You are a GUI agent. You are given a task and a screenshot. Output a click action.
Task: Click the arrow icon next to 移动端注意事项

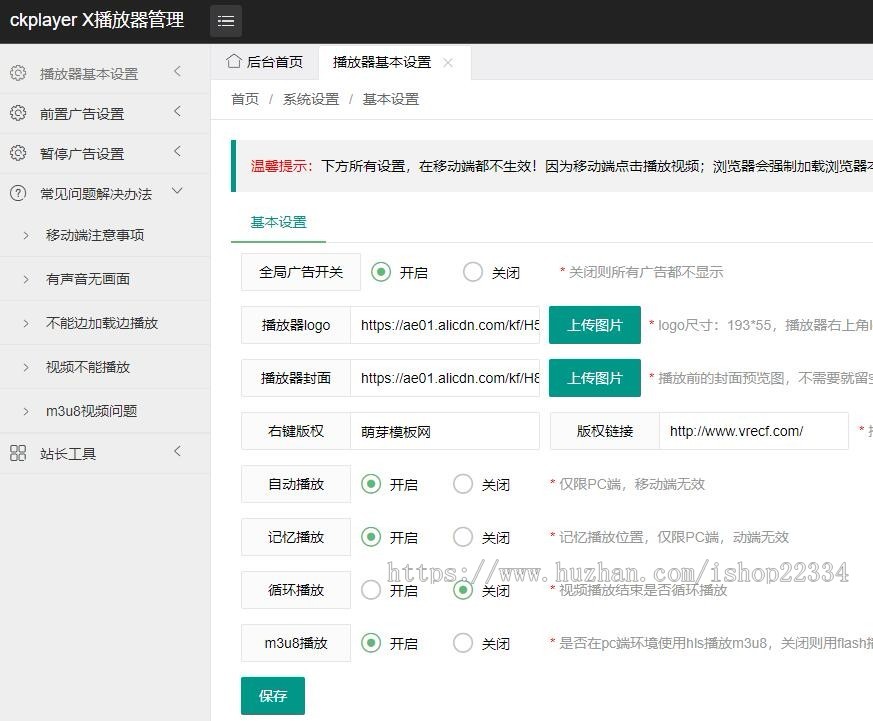25,234
